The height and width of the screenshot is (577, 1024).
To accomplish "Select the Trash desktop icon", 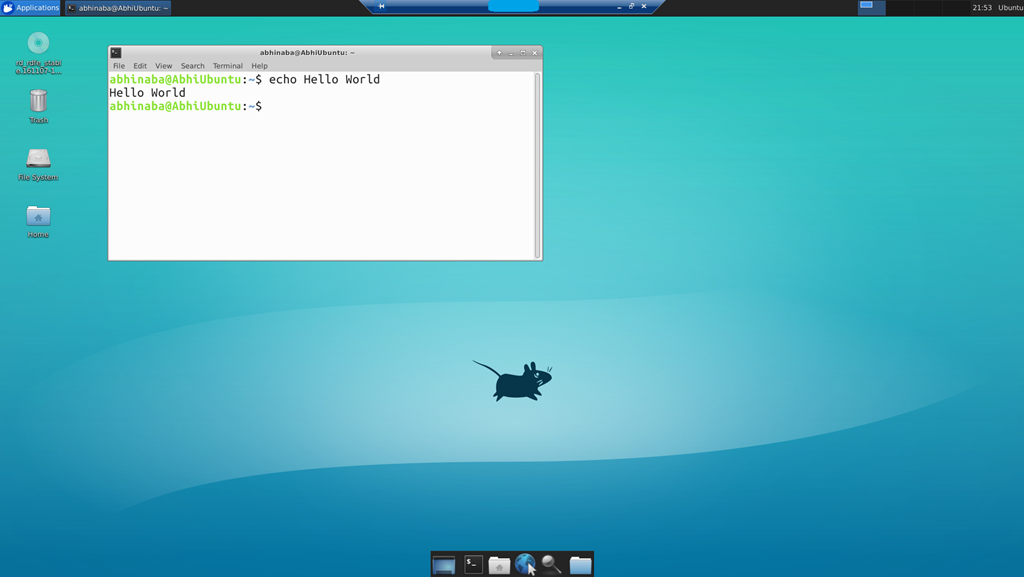I will [x=39, y=106].
